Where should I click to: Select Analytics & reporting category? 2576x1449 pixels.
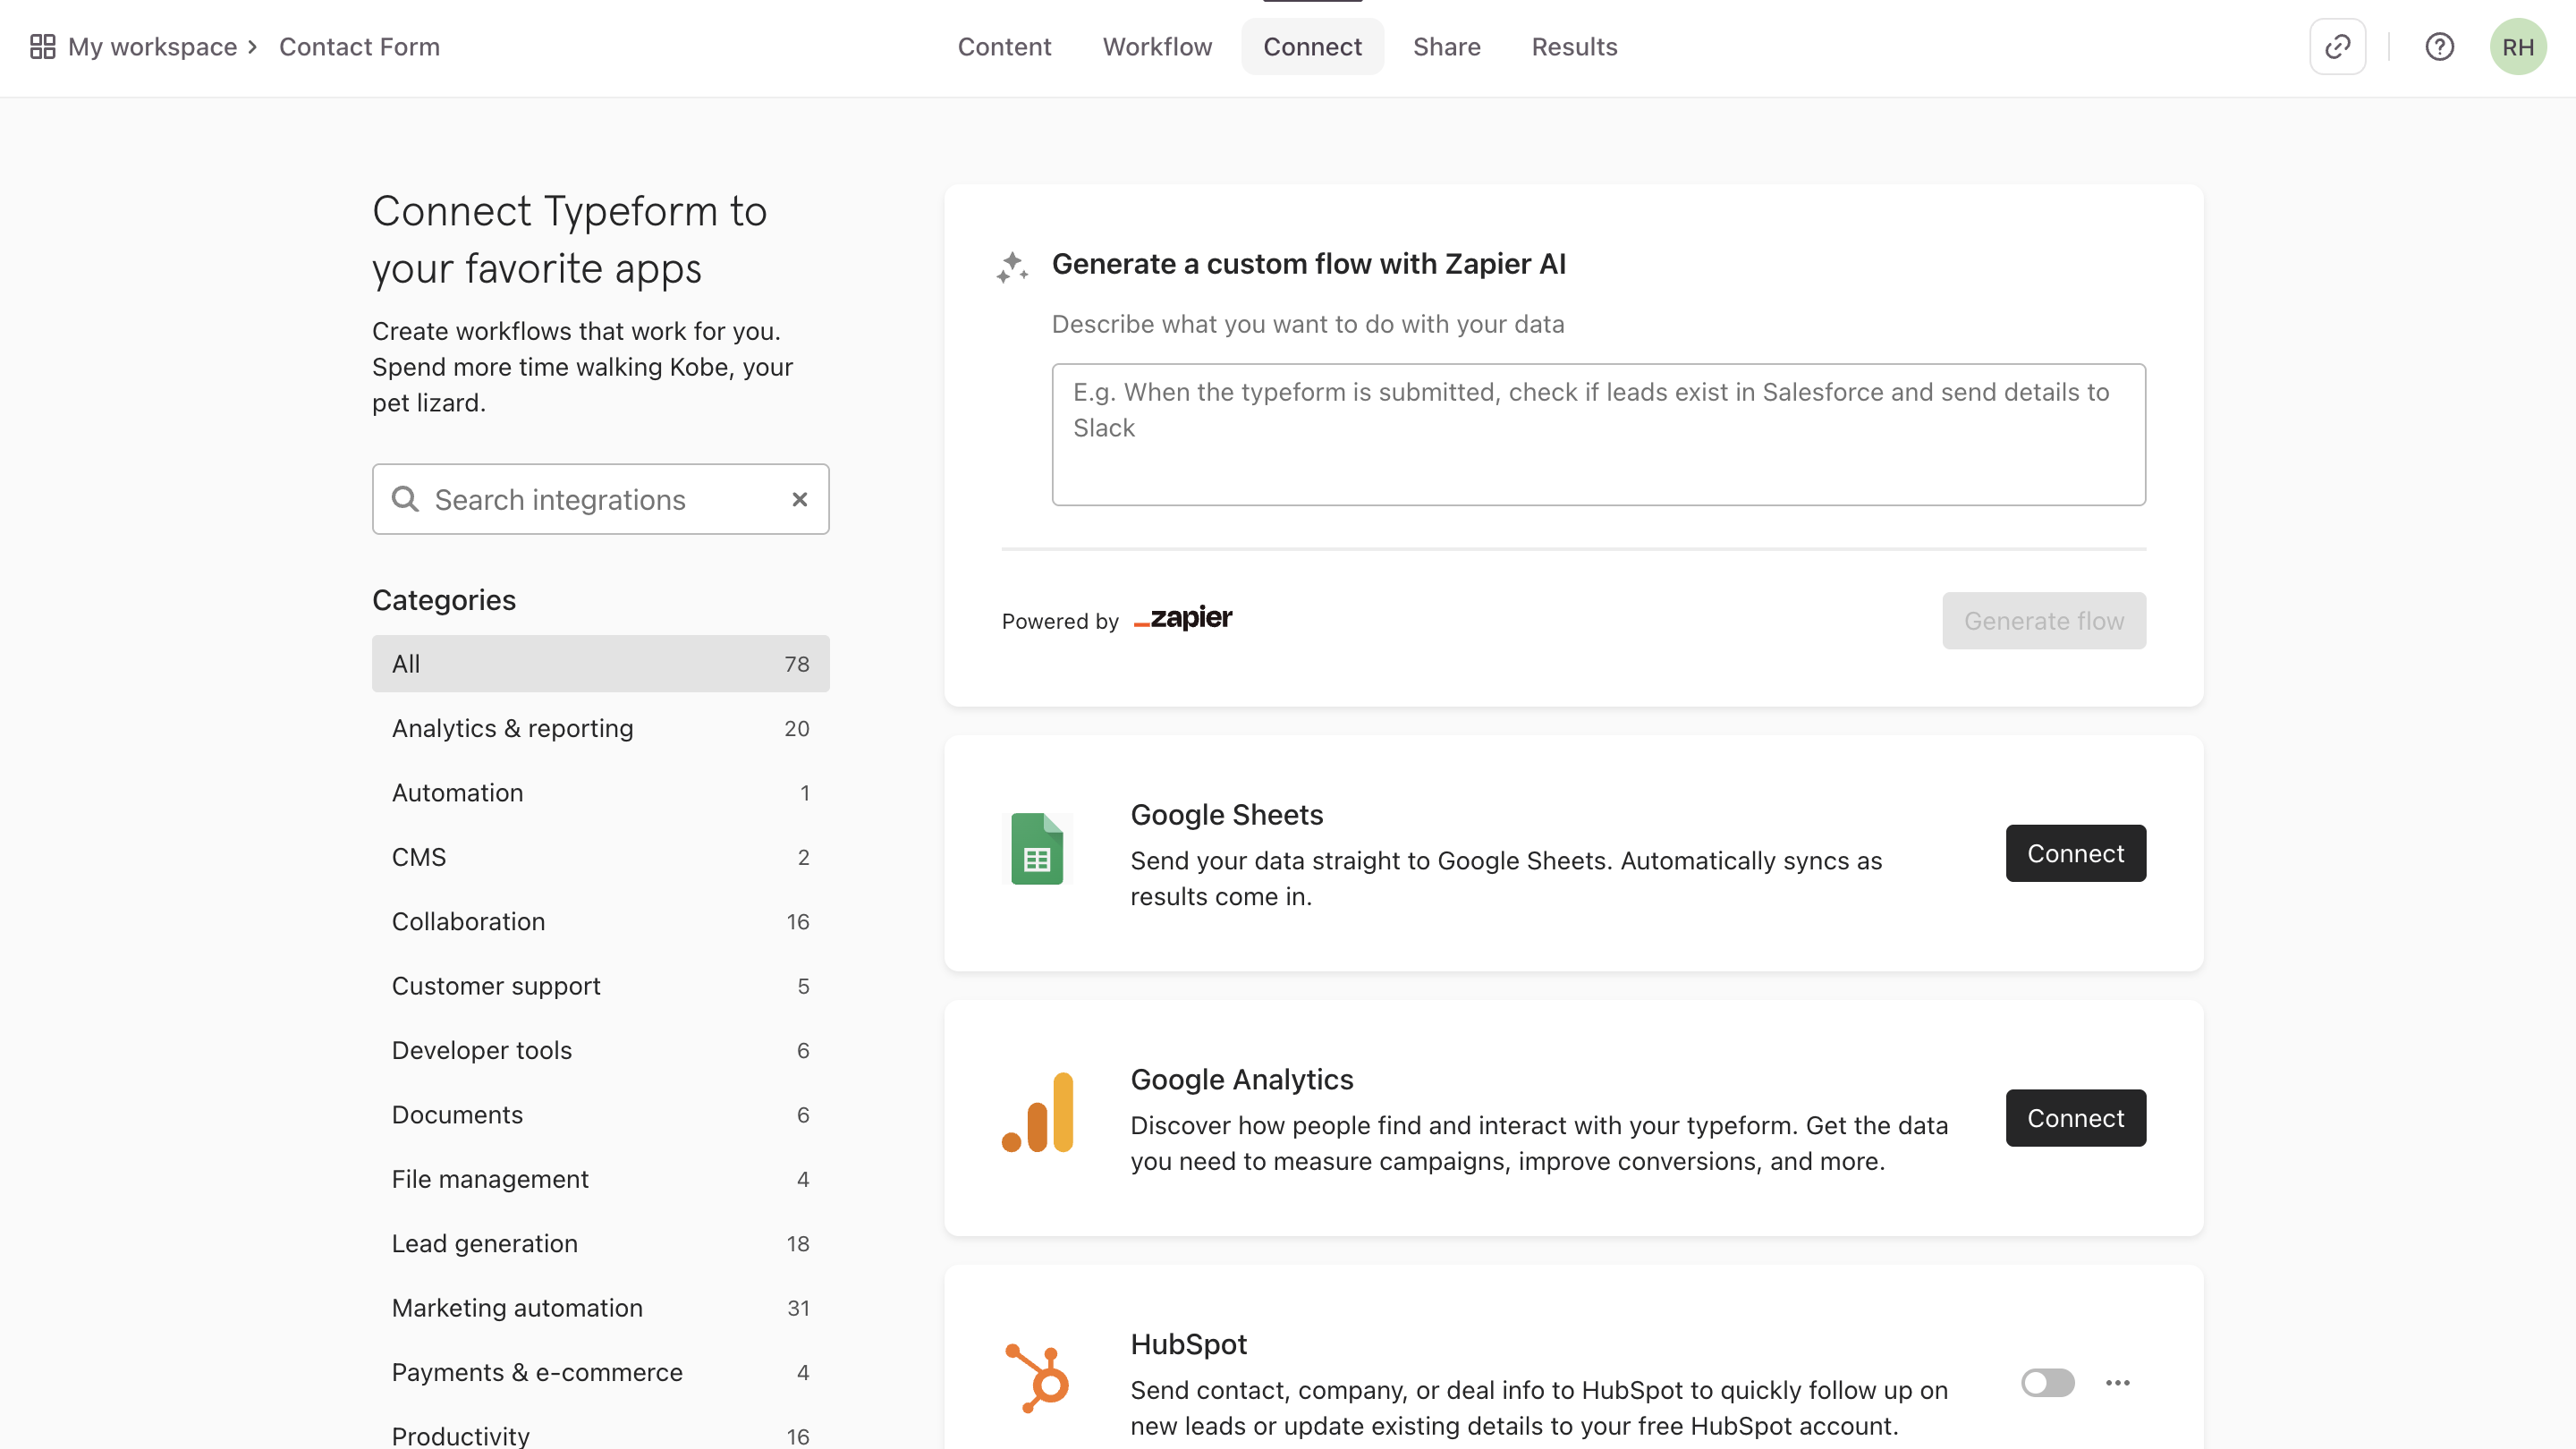(x=600, y=728)
